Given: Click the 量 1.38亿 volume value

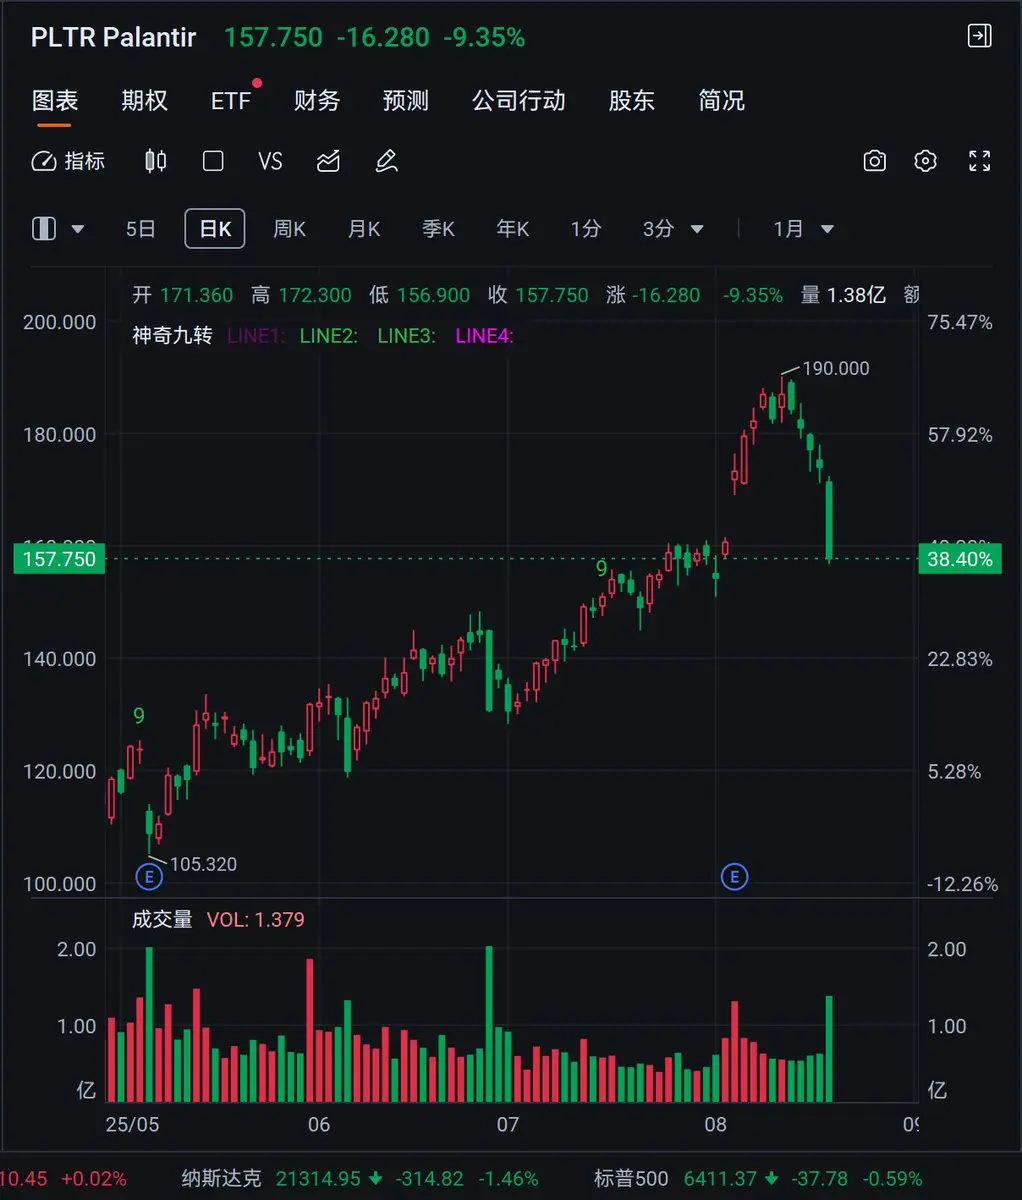Looking at the screenshot, I should [843, 295].
